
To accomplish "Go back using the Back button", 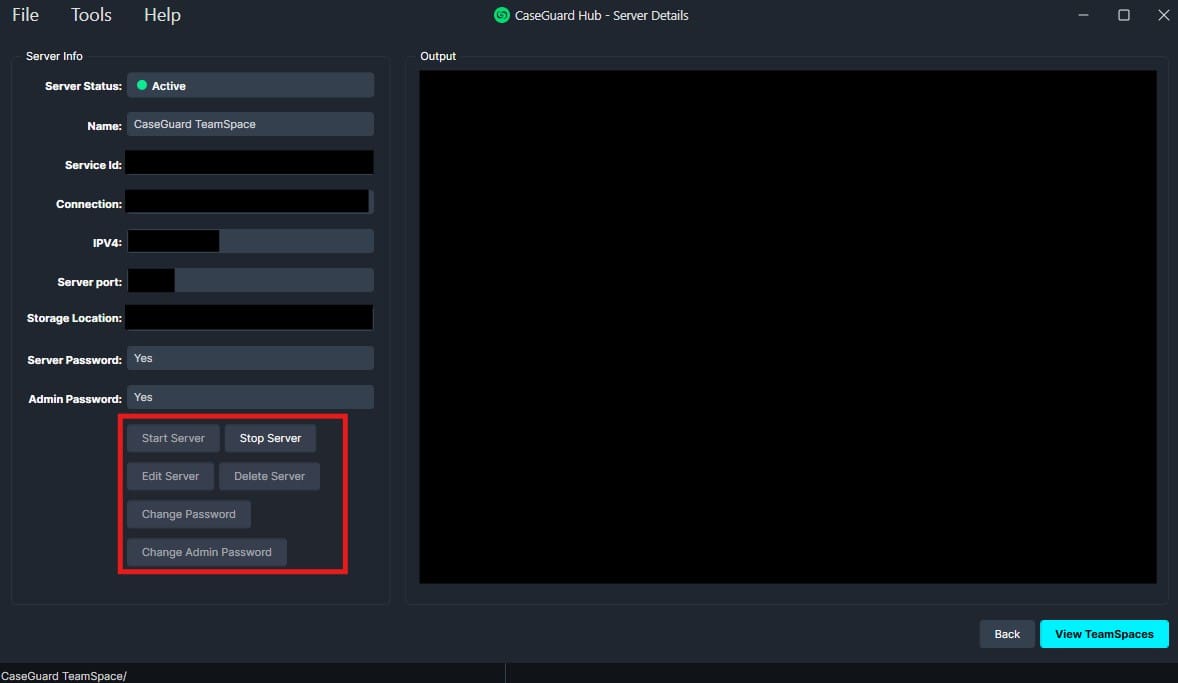I will point(1007,634).
